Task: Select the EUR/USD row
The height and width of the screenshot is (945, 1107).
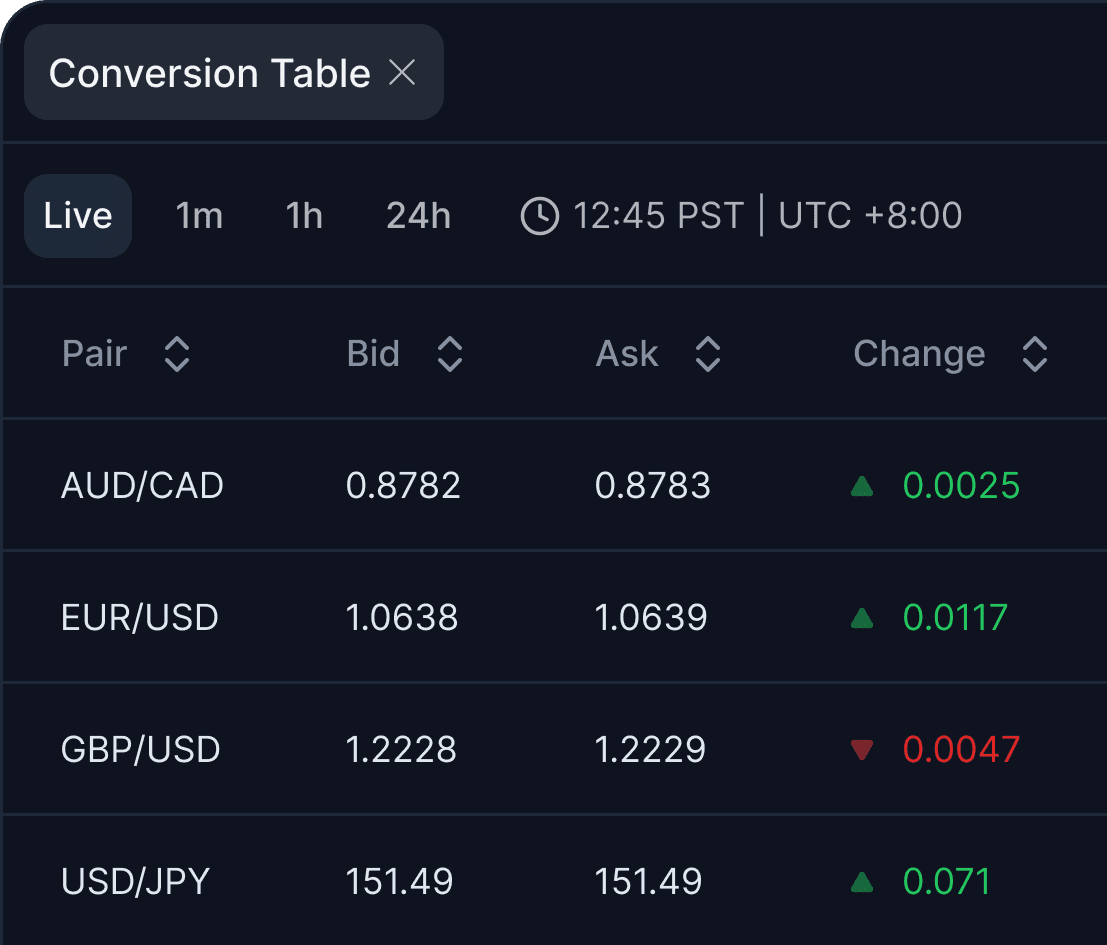Action: pyautogui.click(x=400, y=617)
